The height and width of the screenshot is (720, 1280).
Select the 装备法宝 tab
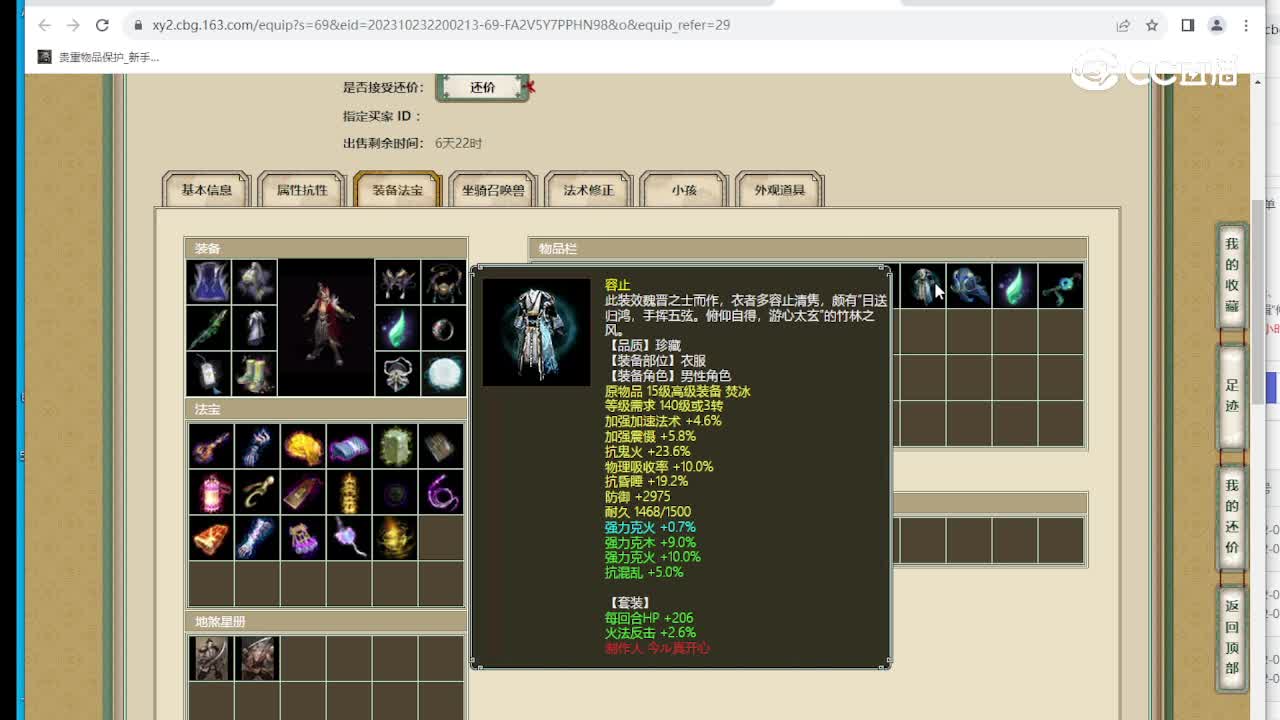tap(397, 189)
